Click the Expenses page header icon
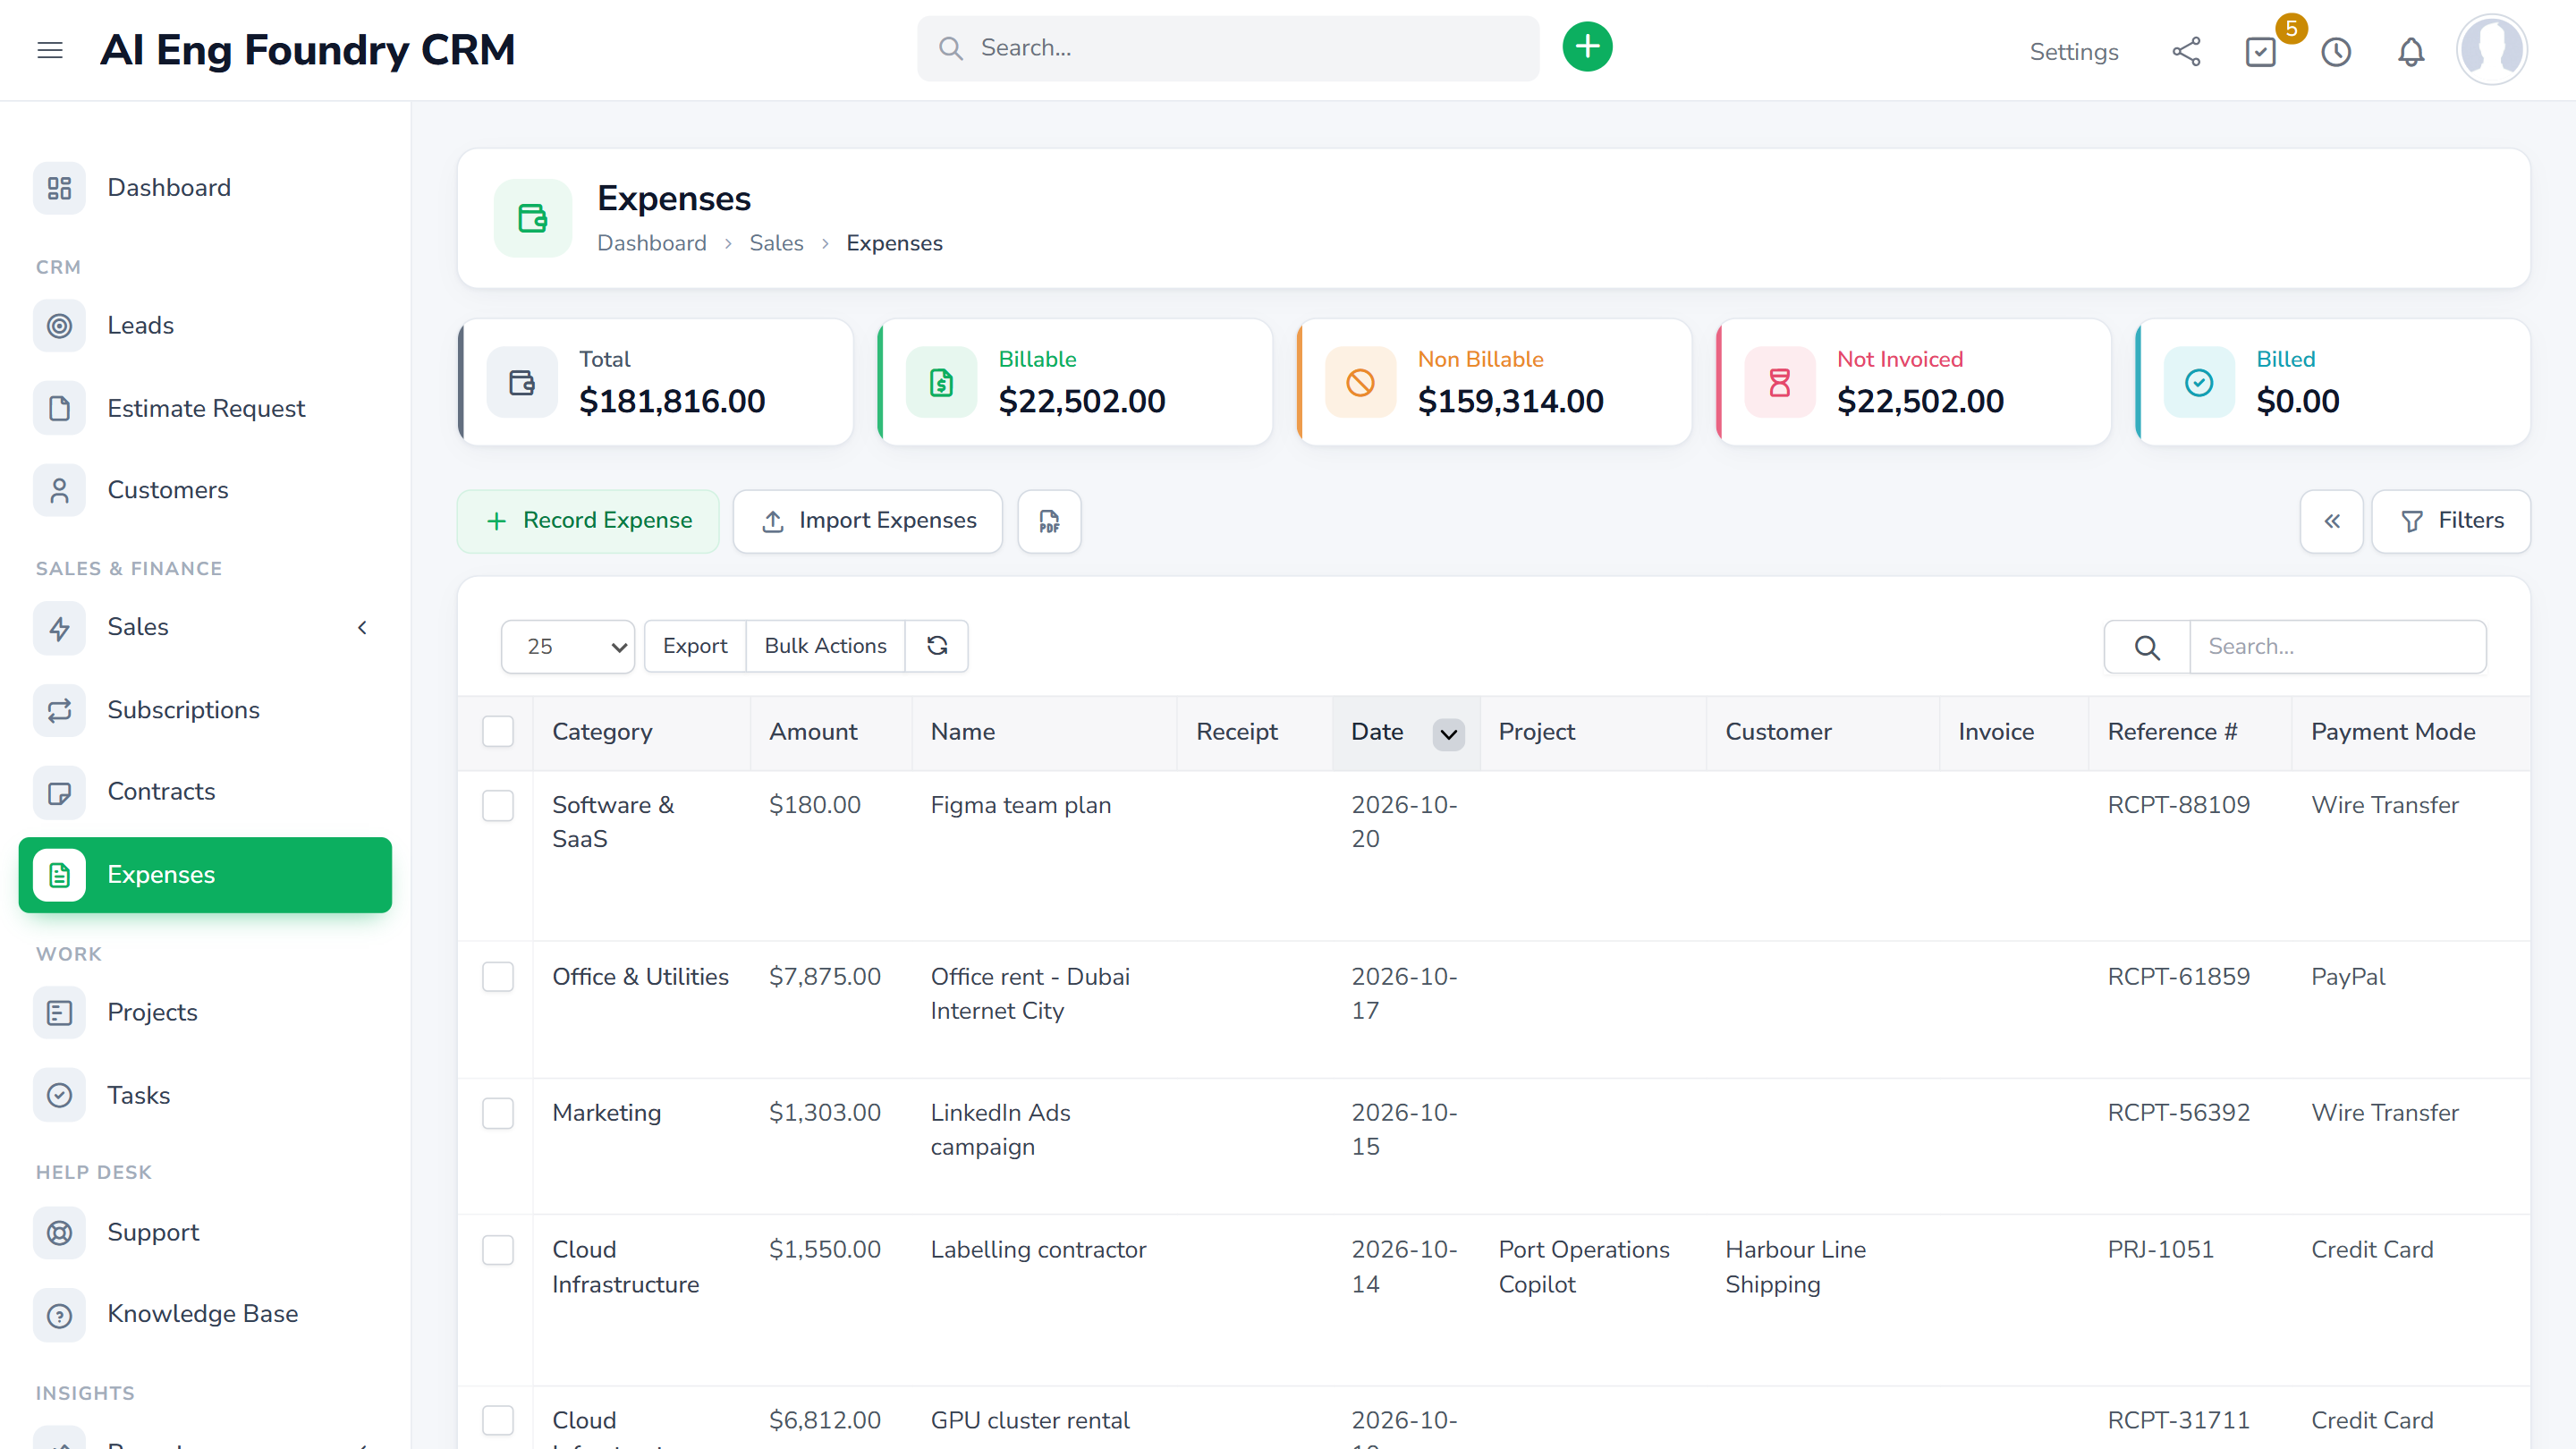This screenshot has width=2576, height=1449. click(533, 218)
